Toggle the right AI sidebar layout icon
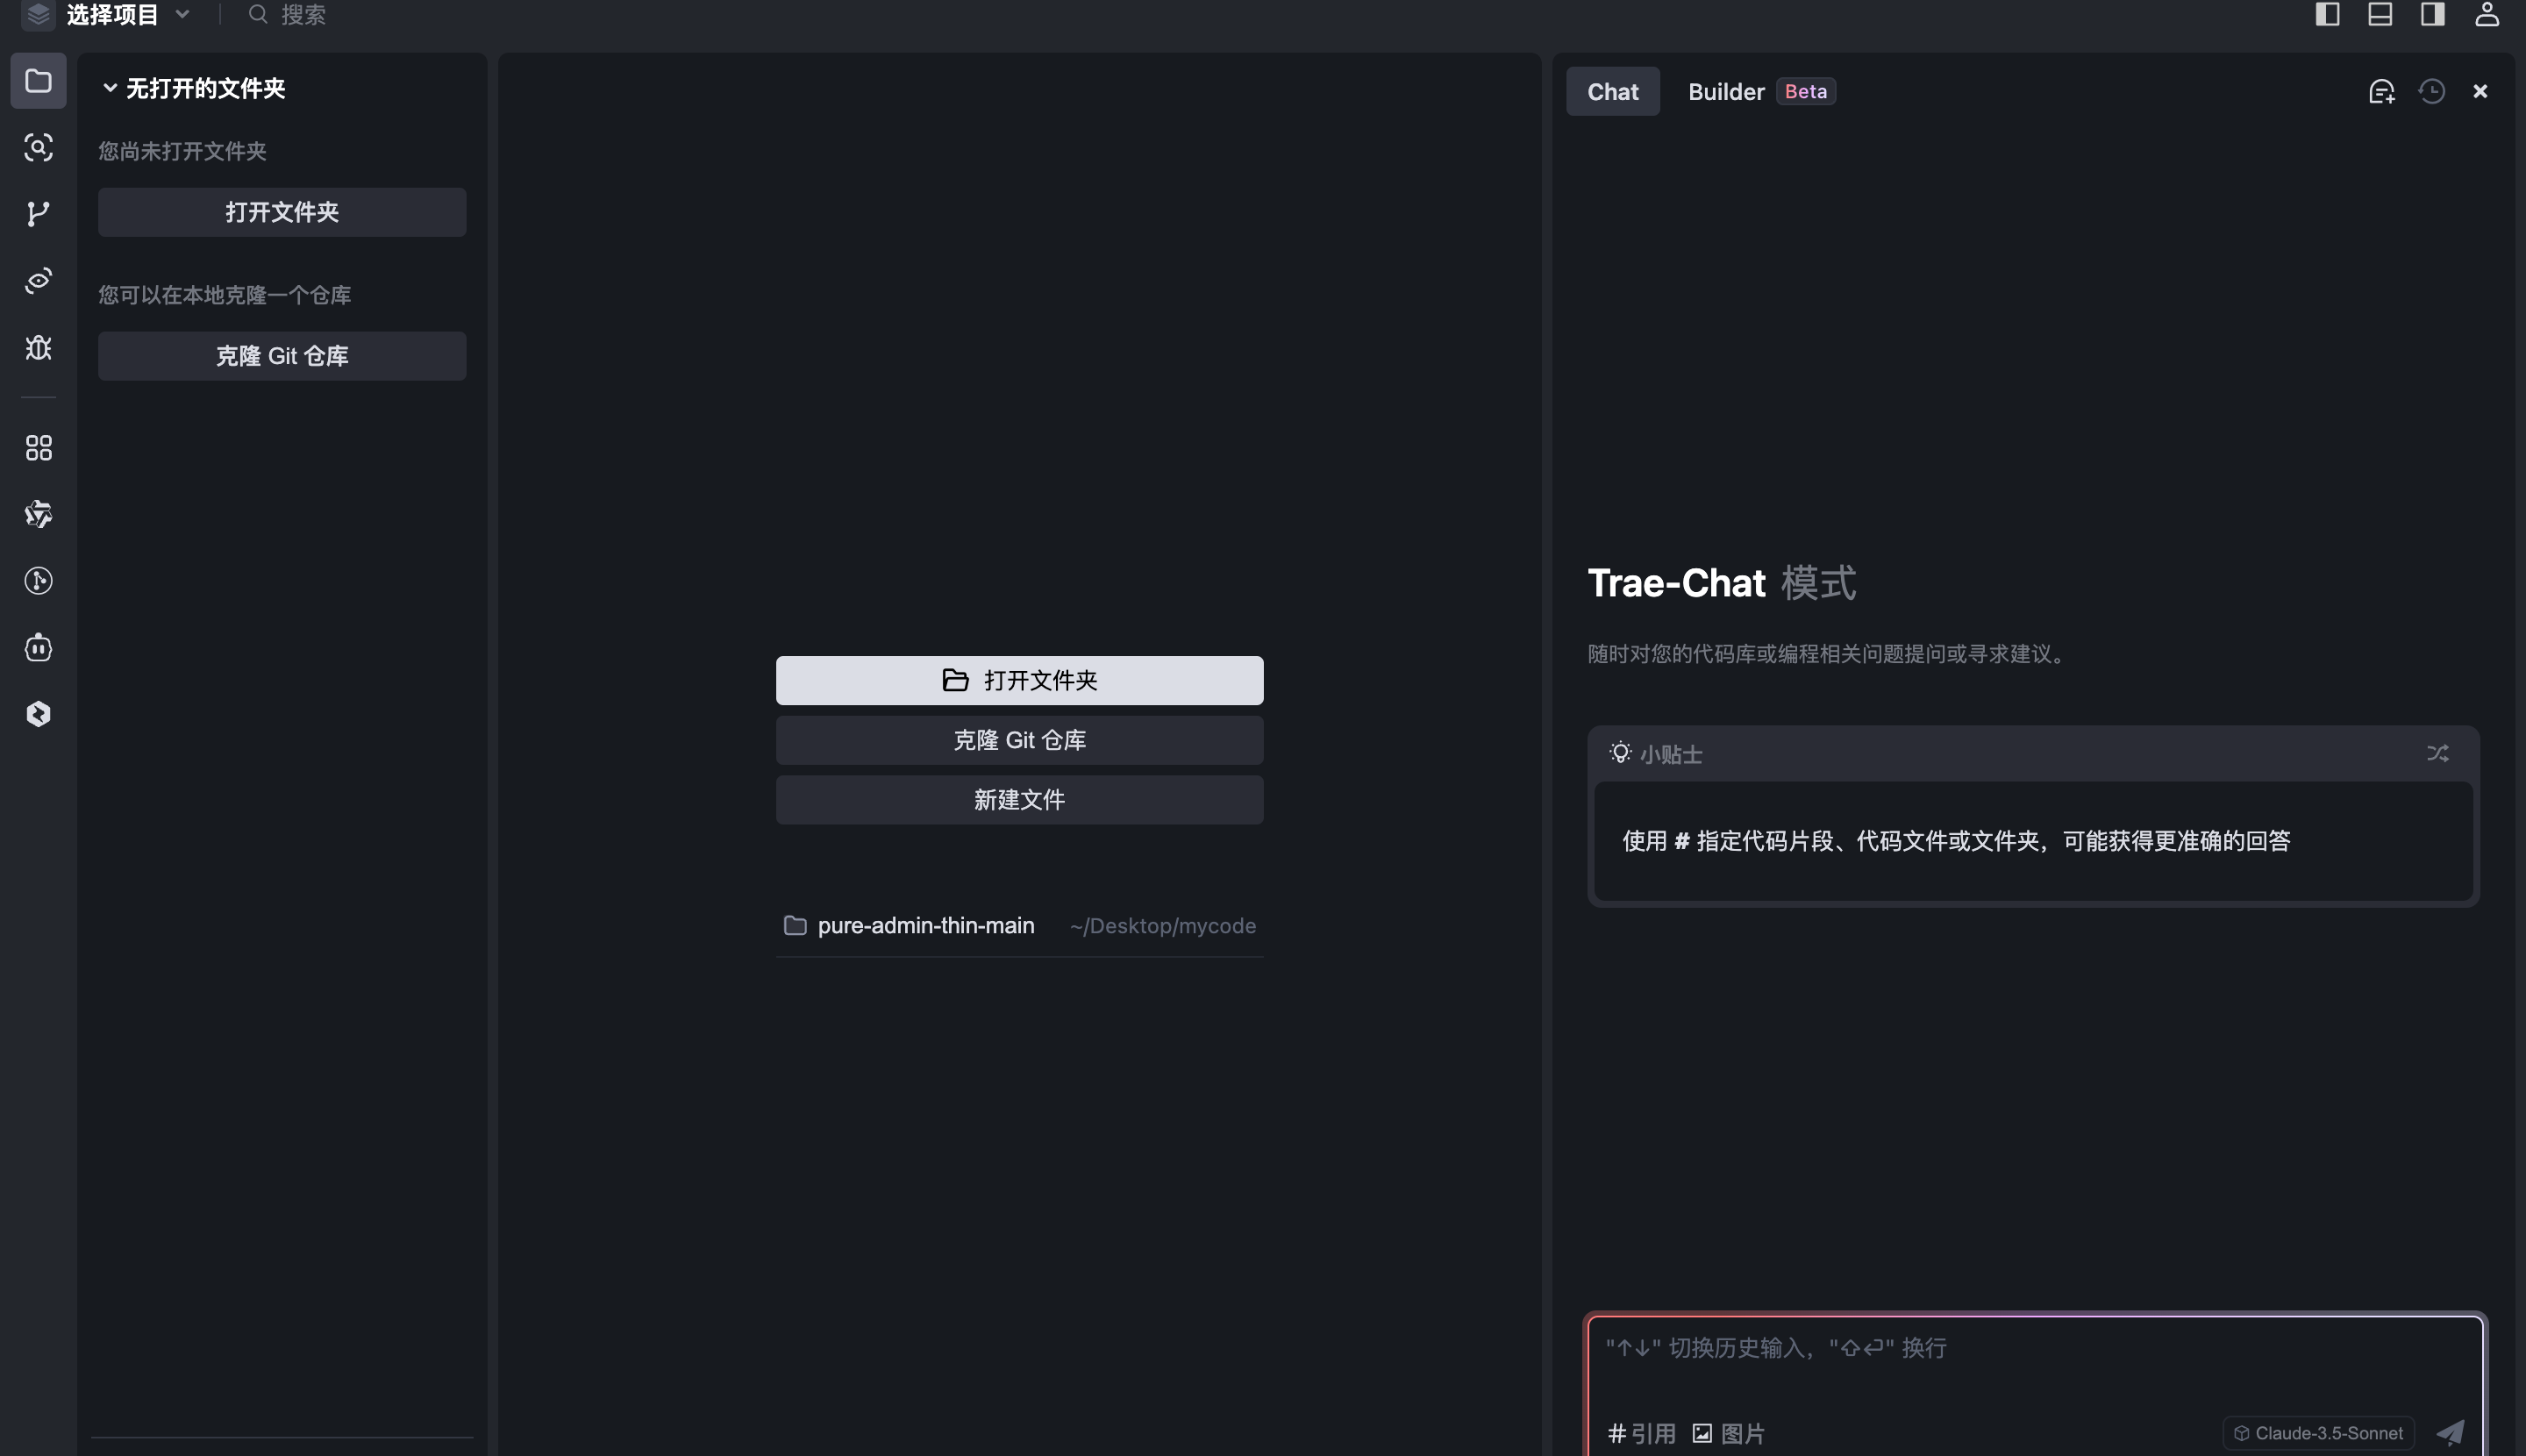 2433,14
